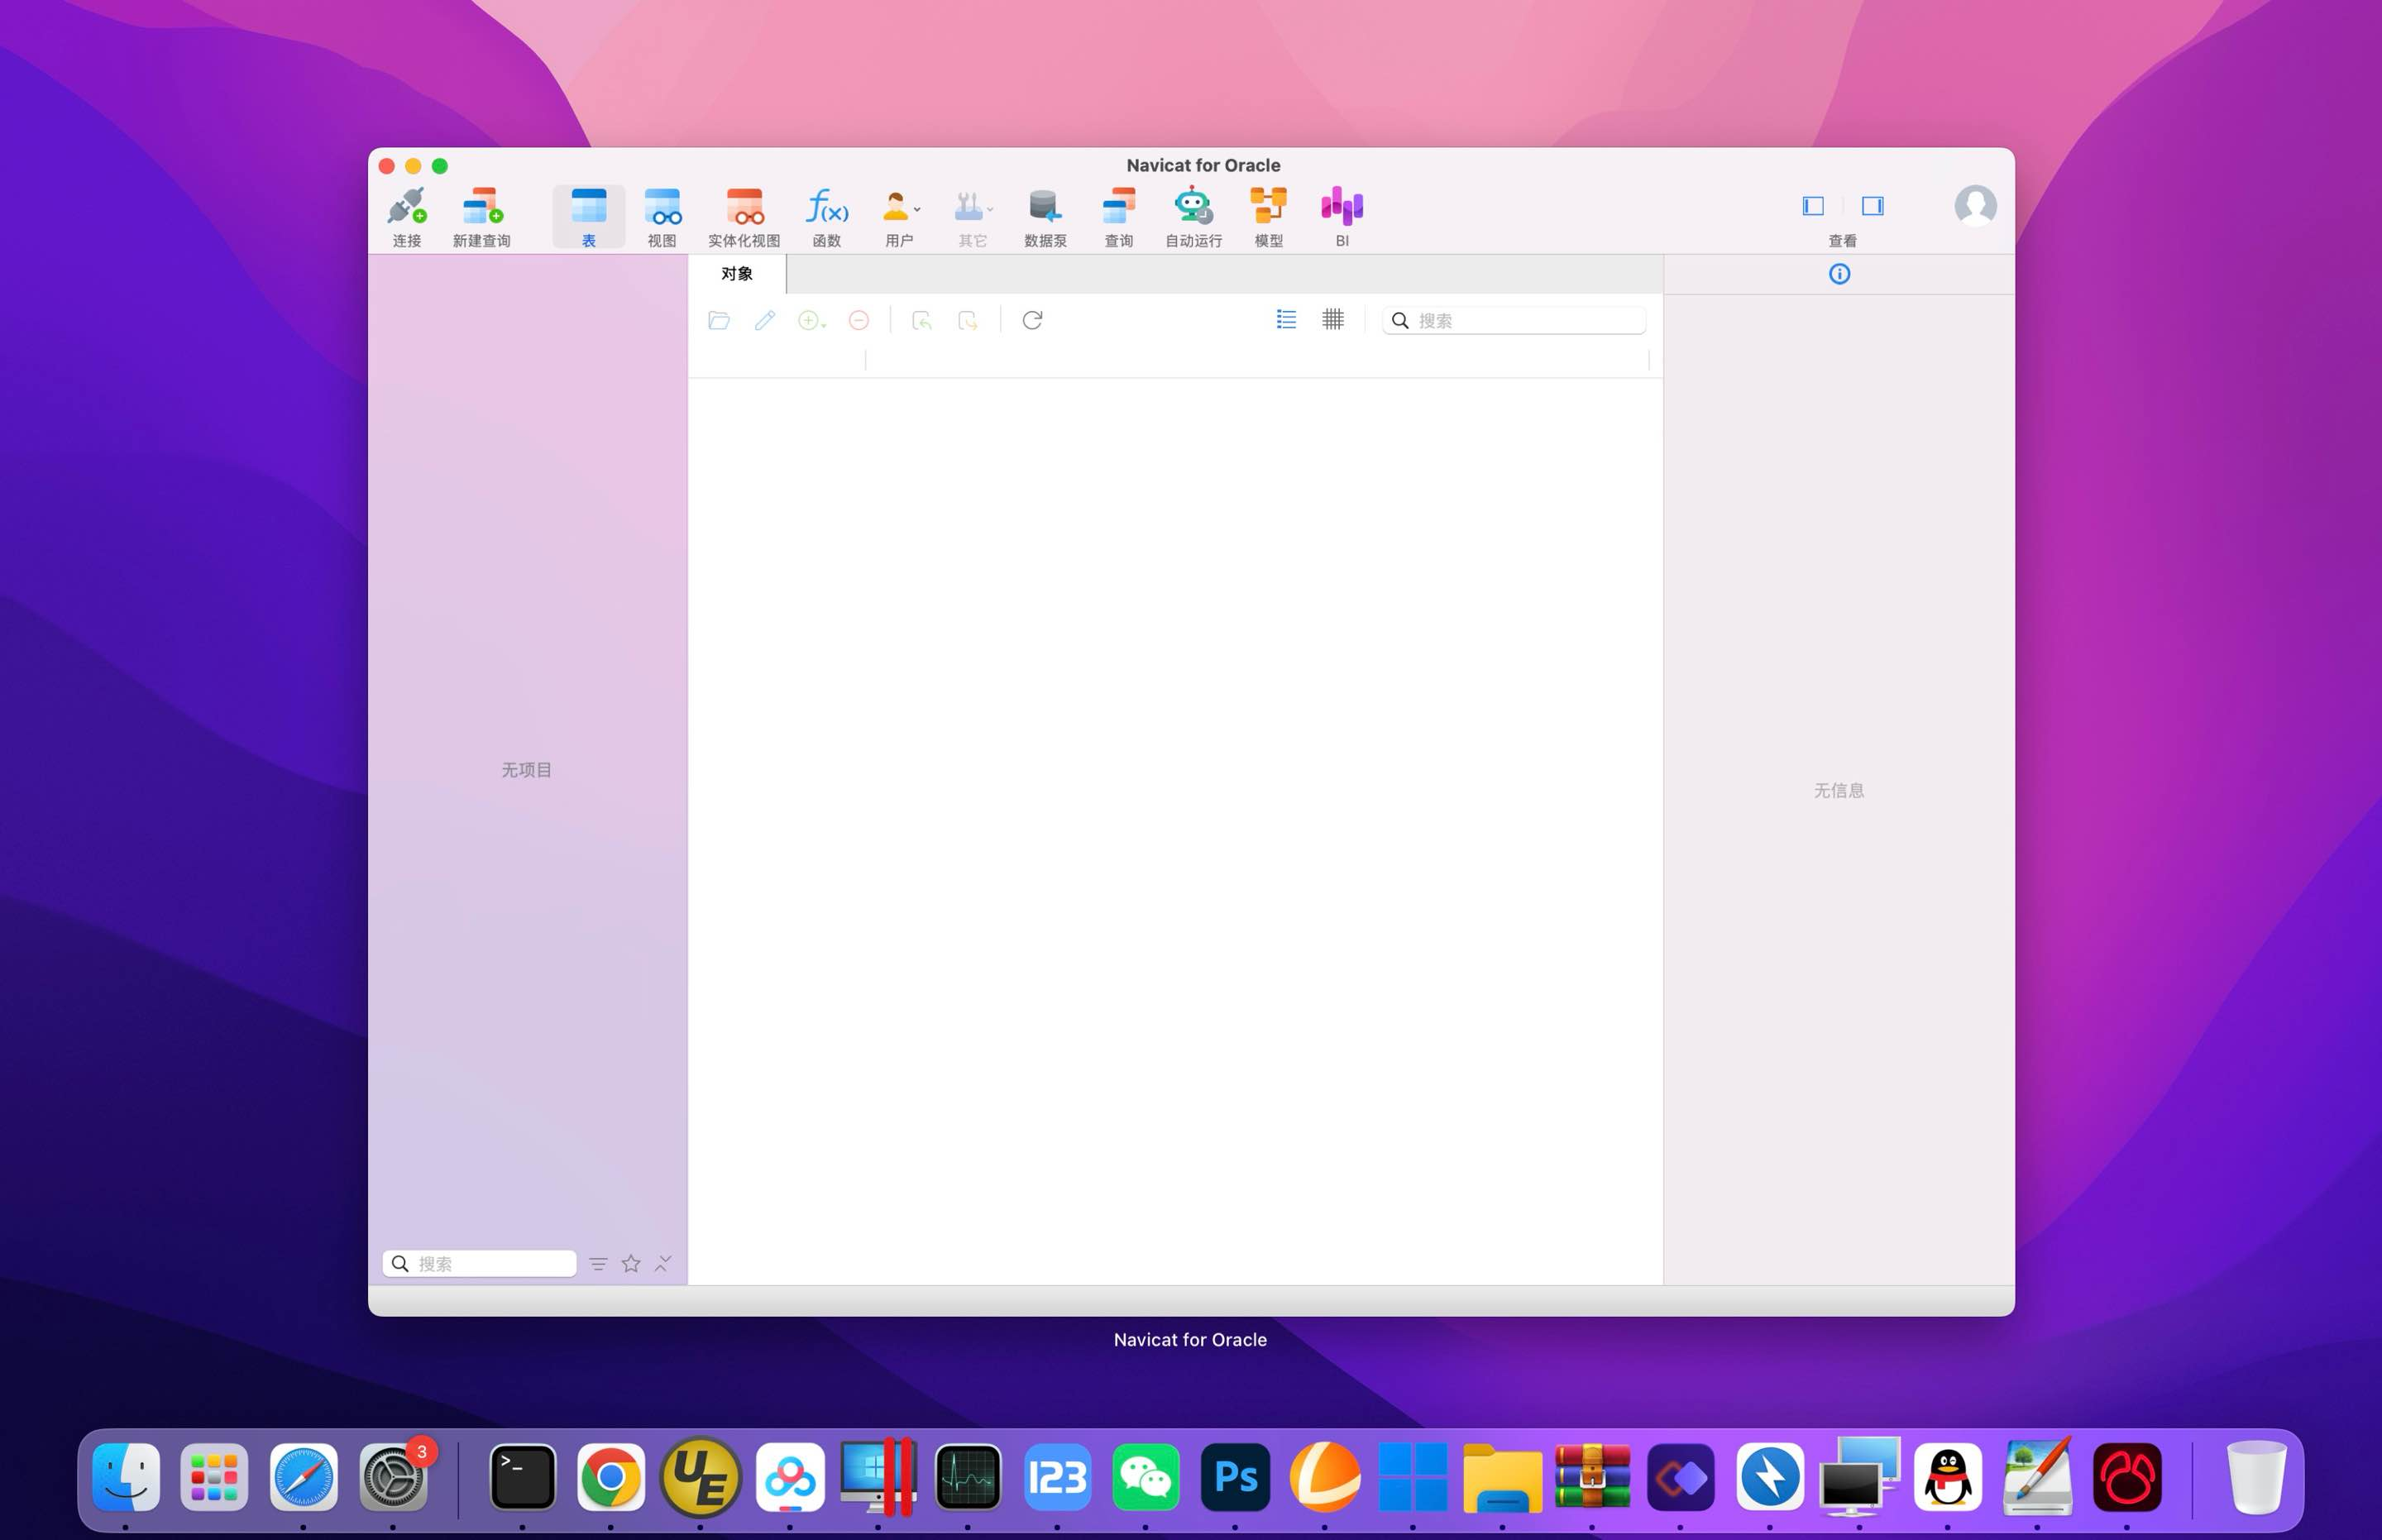The height and width of the screenshot is (1540, 2382).
Task: Select the Table (表) toolbar icon
Action: (x=588, y=206)
